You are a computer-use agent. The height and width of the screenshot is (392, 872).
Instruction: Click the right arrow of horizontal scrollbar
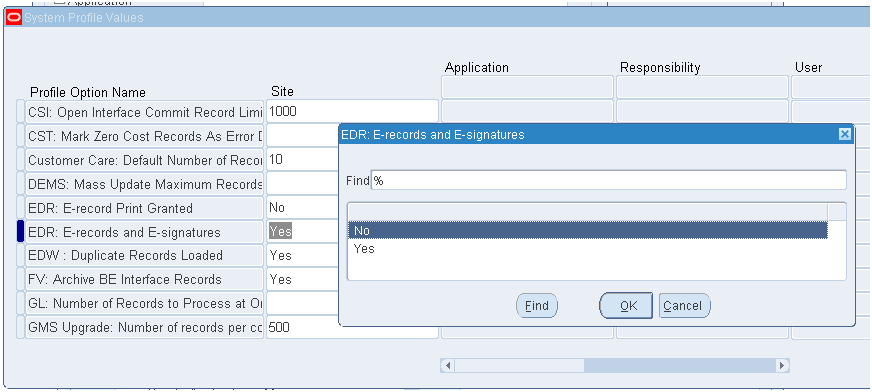(x=782, y=365)
